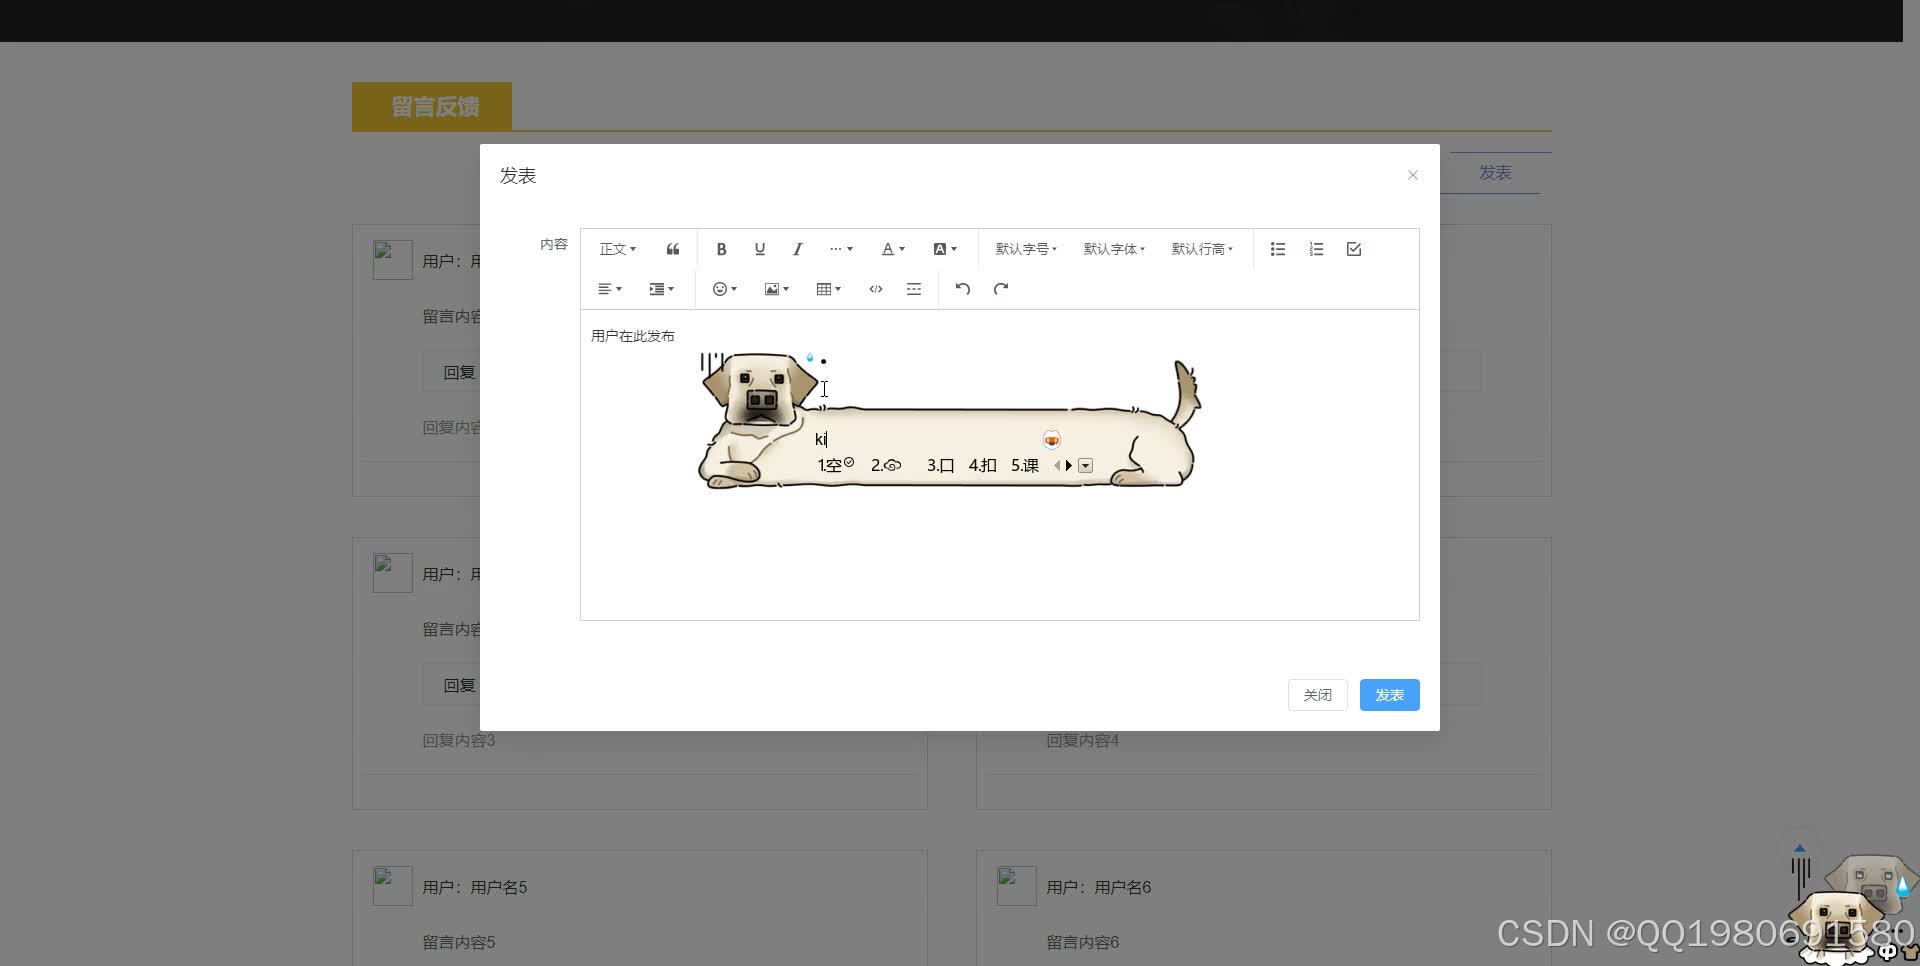The height and width of the screenshot is (966, 1920).
Task: Toggle underline formatting
Action: [759, 249]
